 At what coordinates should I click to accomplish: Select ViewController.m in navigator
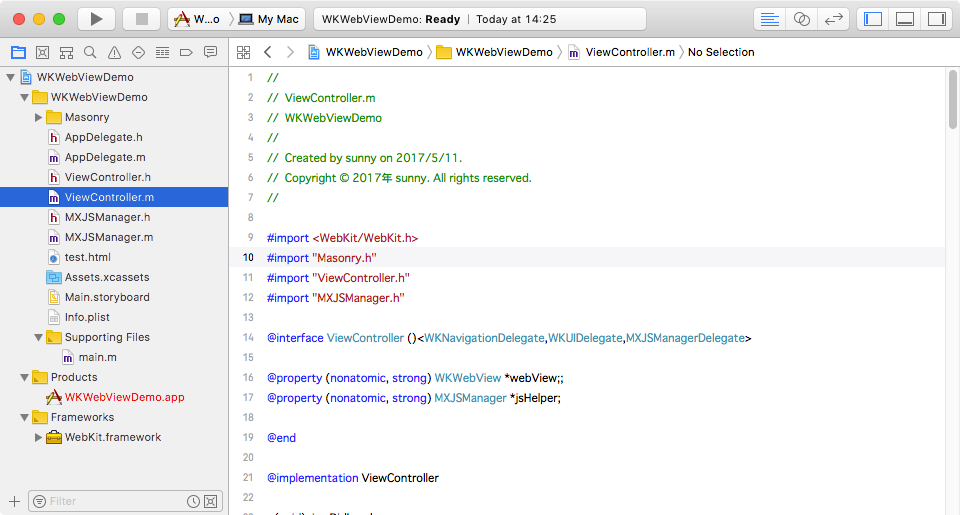[x=114, y=197]
